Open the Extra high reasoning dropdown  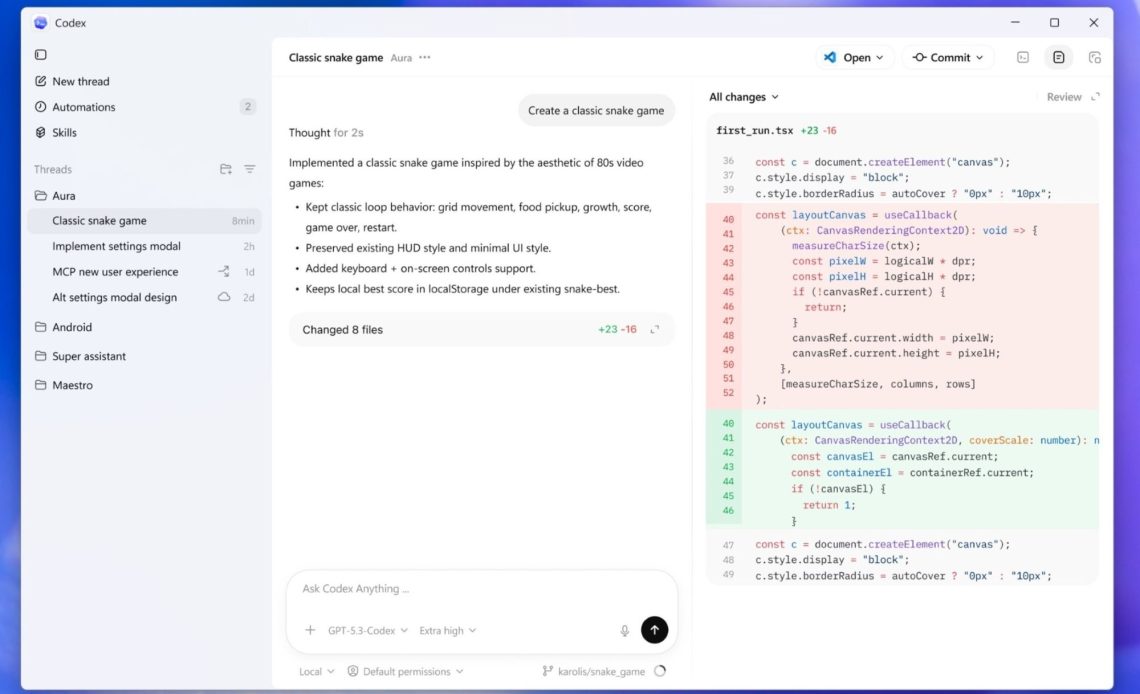(x=447, y=631)
